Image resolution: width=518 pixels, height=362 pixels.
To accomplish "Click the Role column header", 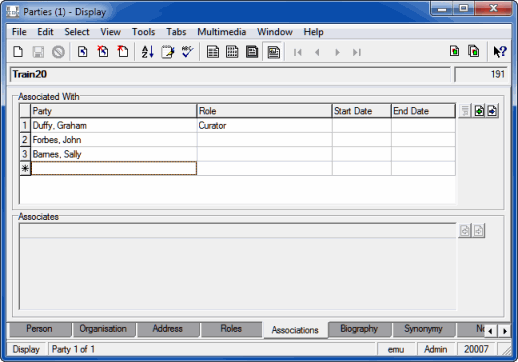I will [265, 111].
